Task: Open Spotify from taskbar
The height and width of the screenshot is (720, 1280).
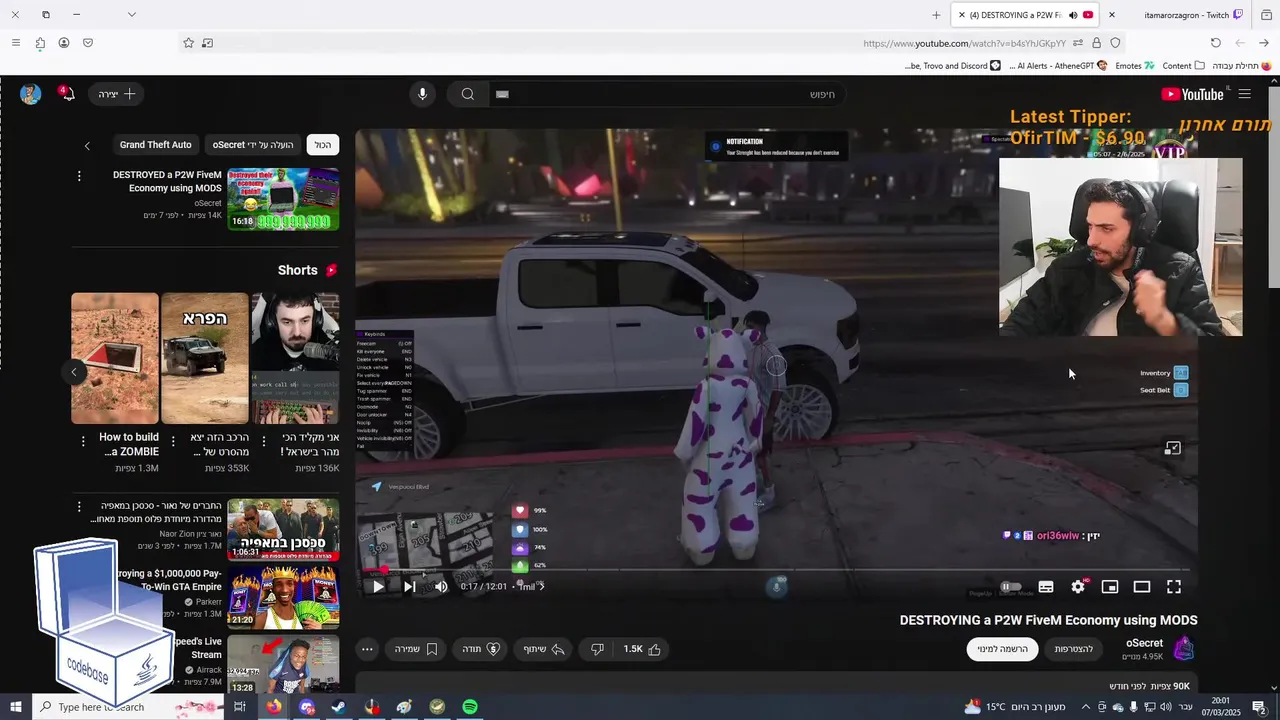Action: point(470,707)
